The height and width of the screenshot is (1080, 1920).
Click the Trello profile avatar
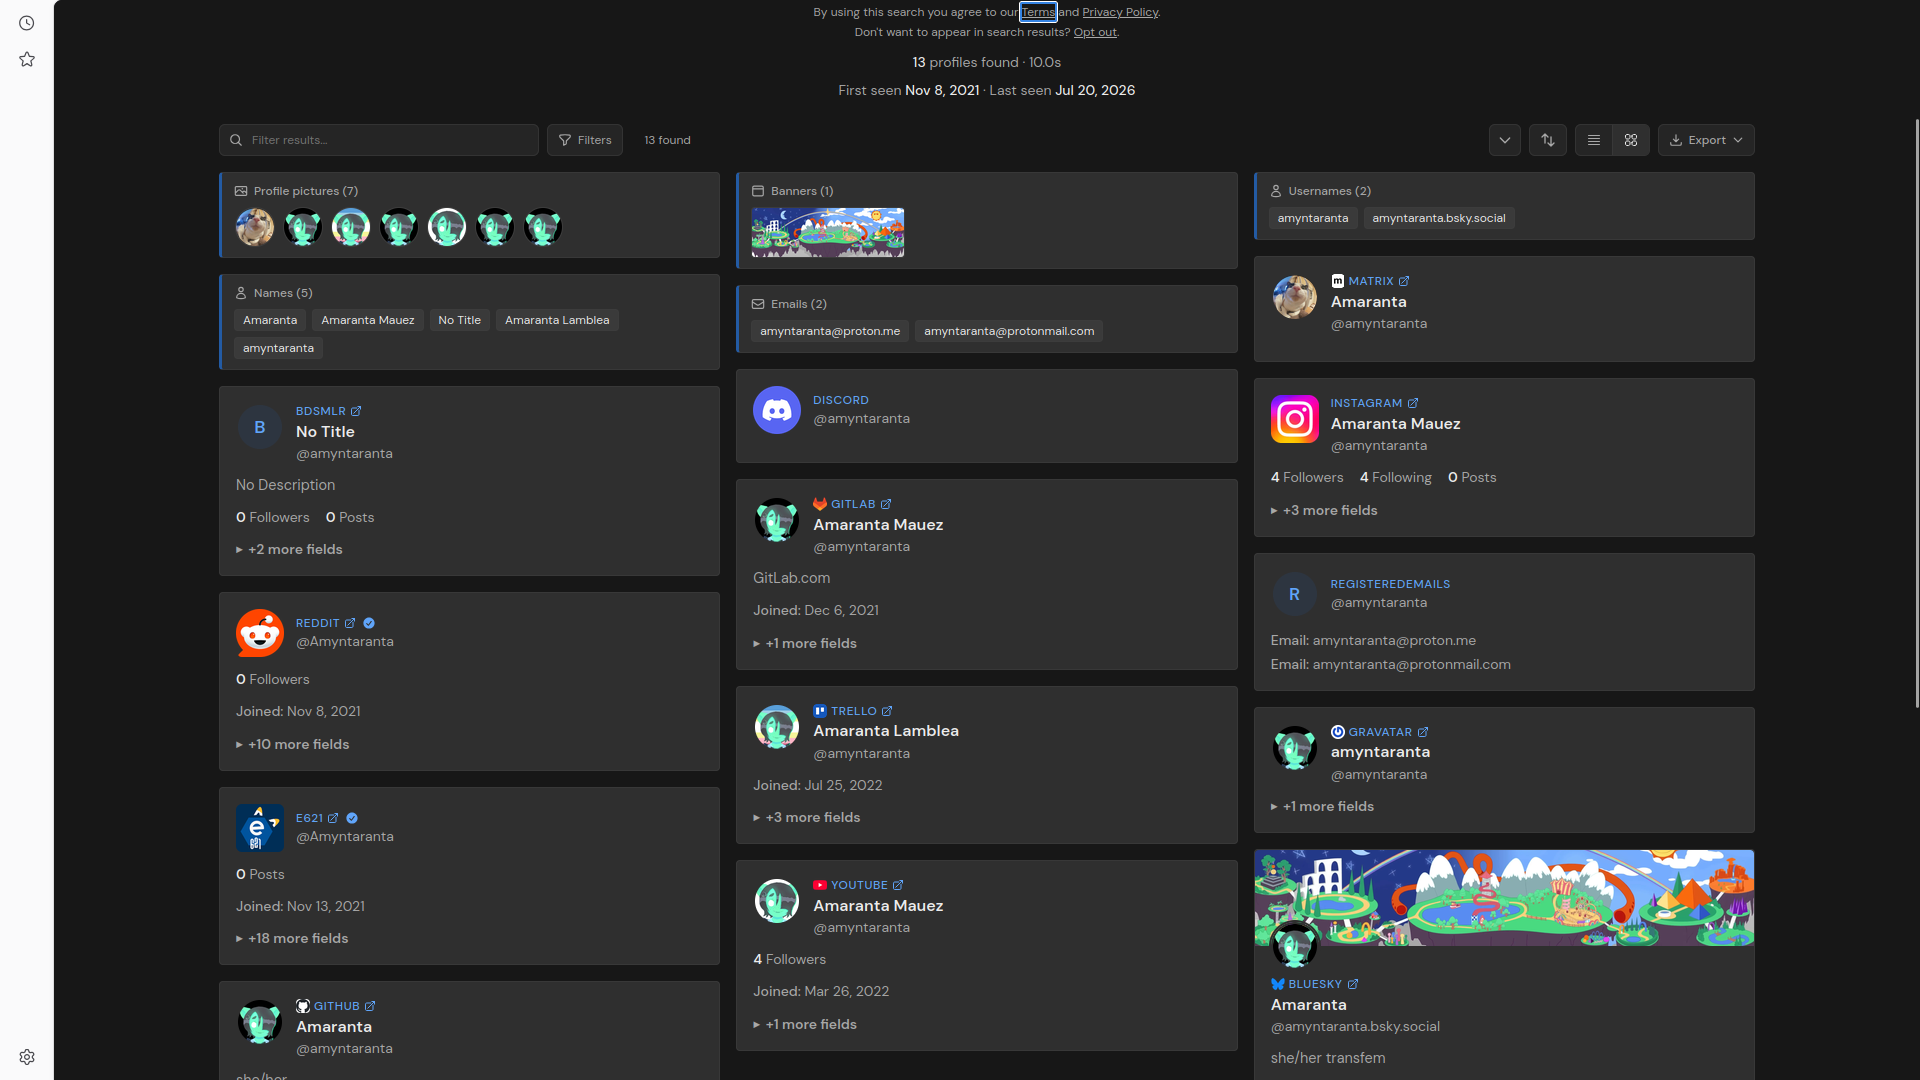(x=777, y=727)
